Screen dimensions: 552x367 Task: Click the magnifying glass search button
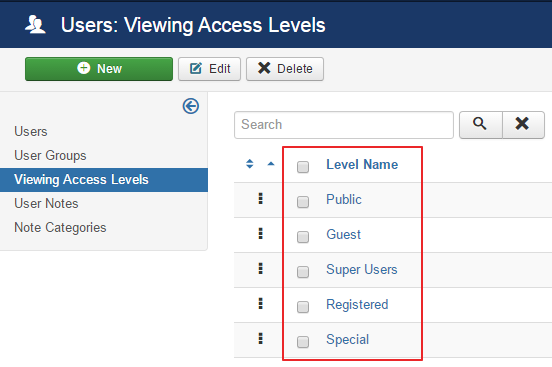tap(481, 125)
